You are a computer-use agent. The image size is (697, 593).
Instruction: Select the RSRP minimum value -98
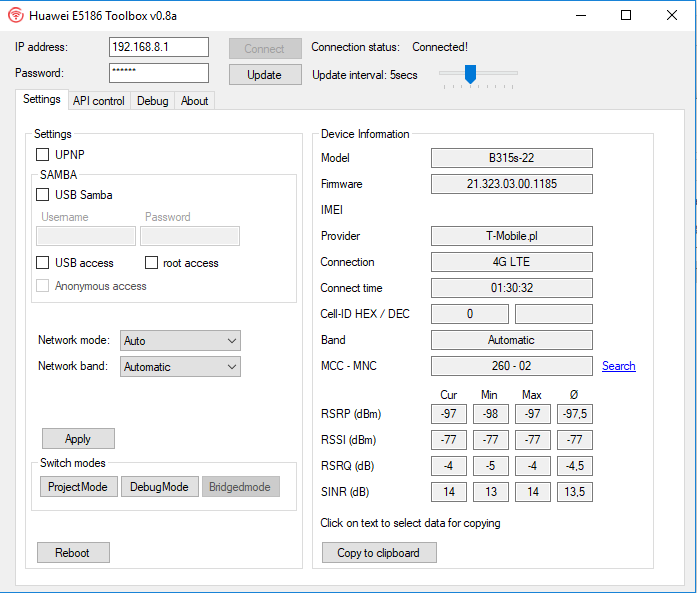click(491, 414)
